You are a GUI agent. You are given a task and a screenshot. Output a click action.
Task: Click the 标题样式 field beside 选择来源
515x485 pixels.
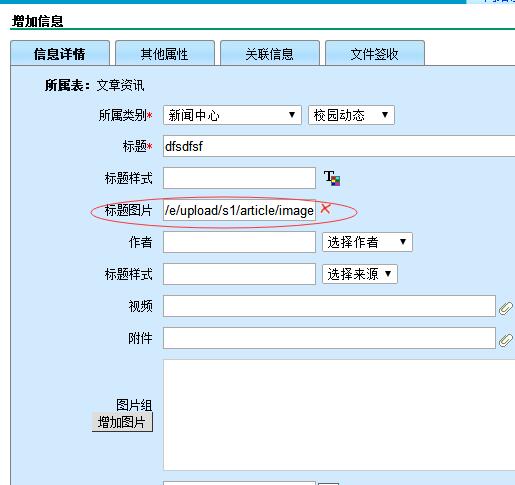(239, 274)
